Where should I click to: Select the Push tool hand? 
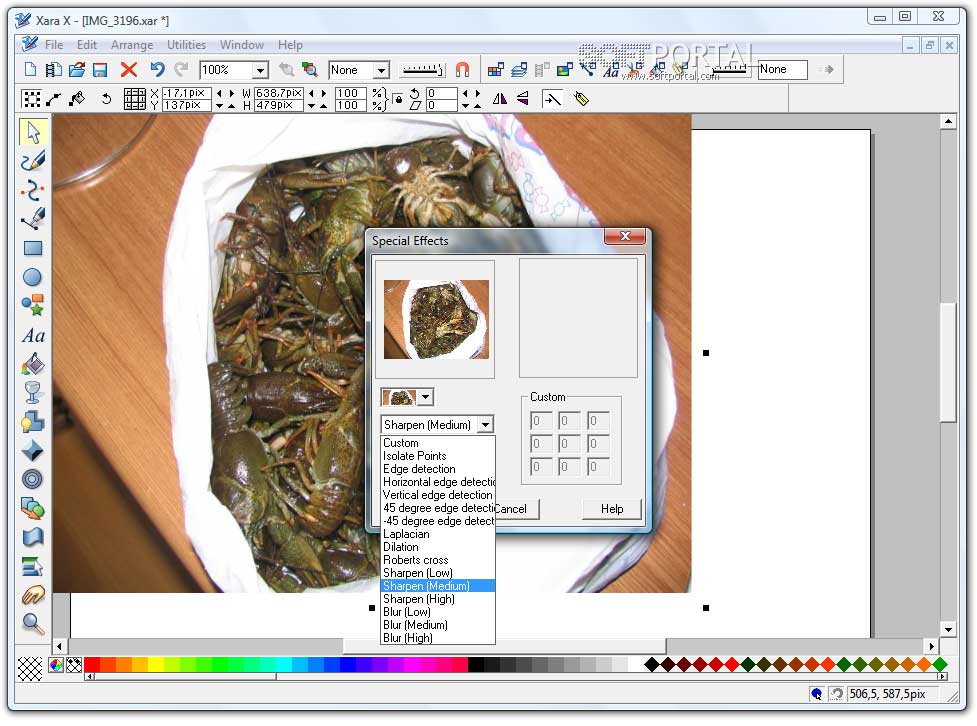(x=32, y=595)
